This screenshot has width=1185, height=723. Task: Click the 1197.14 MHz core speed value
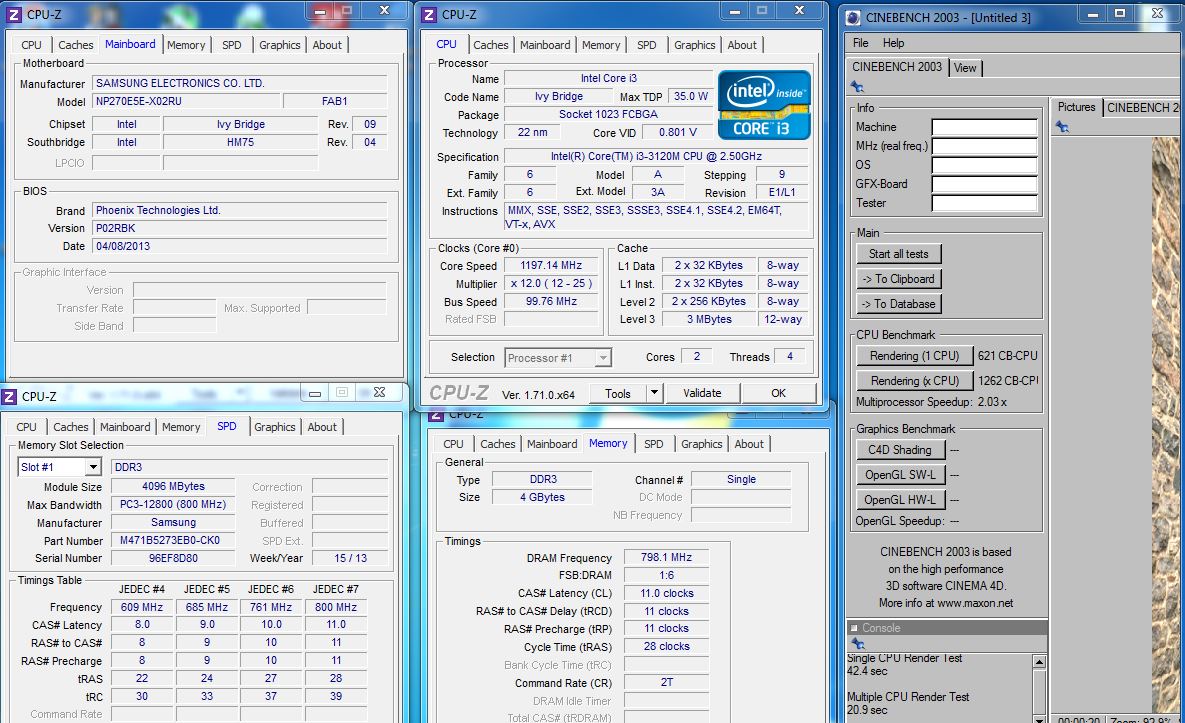click(551, 266)
